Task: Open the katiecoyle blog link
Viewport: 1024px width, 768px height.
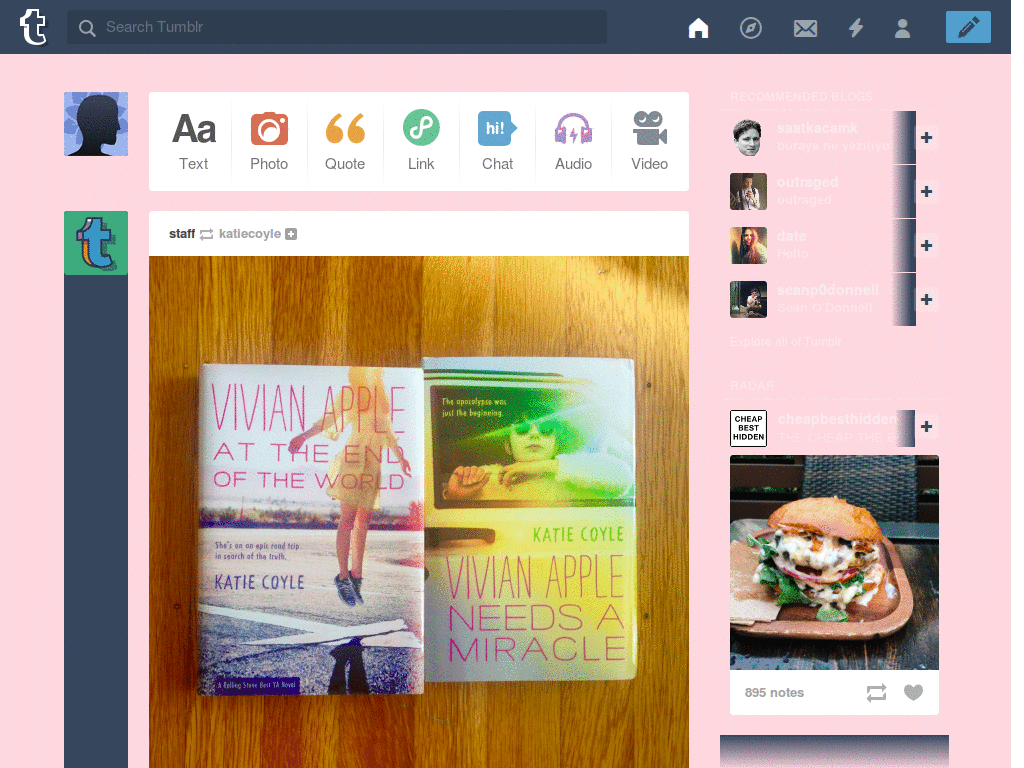Action: [x=249, y=234]
